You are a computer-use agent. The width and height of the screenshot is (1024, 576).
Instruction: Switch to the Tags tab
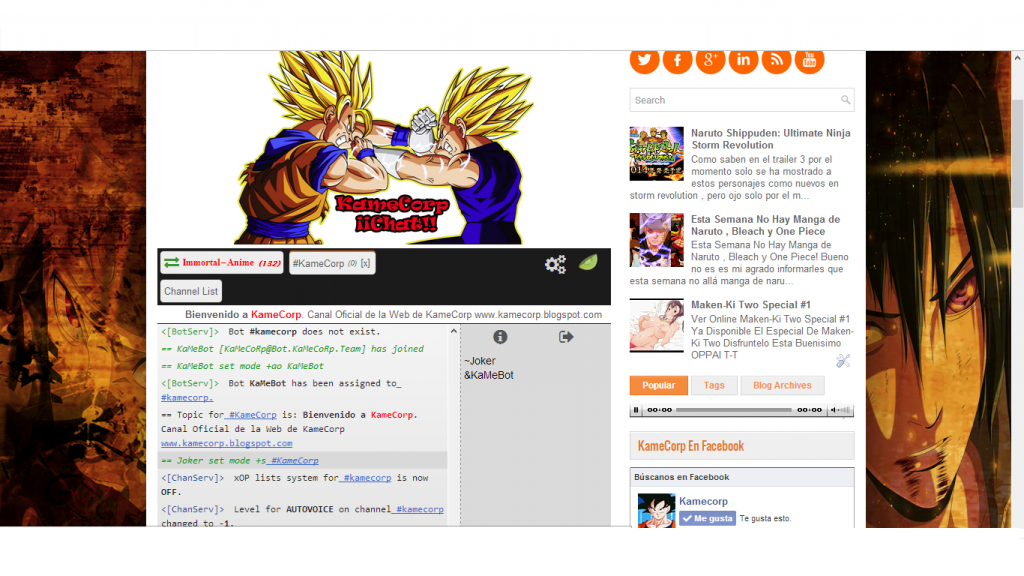[714, 385]
